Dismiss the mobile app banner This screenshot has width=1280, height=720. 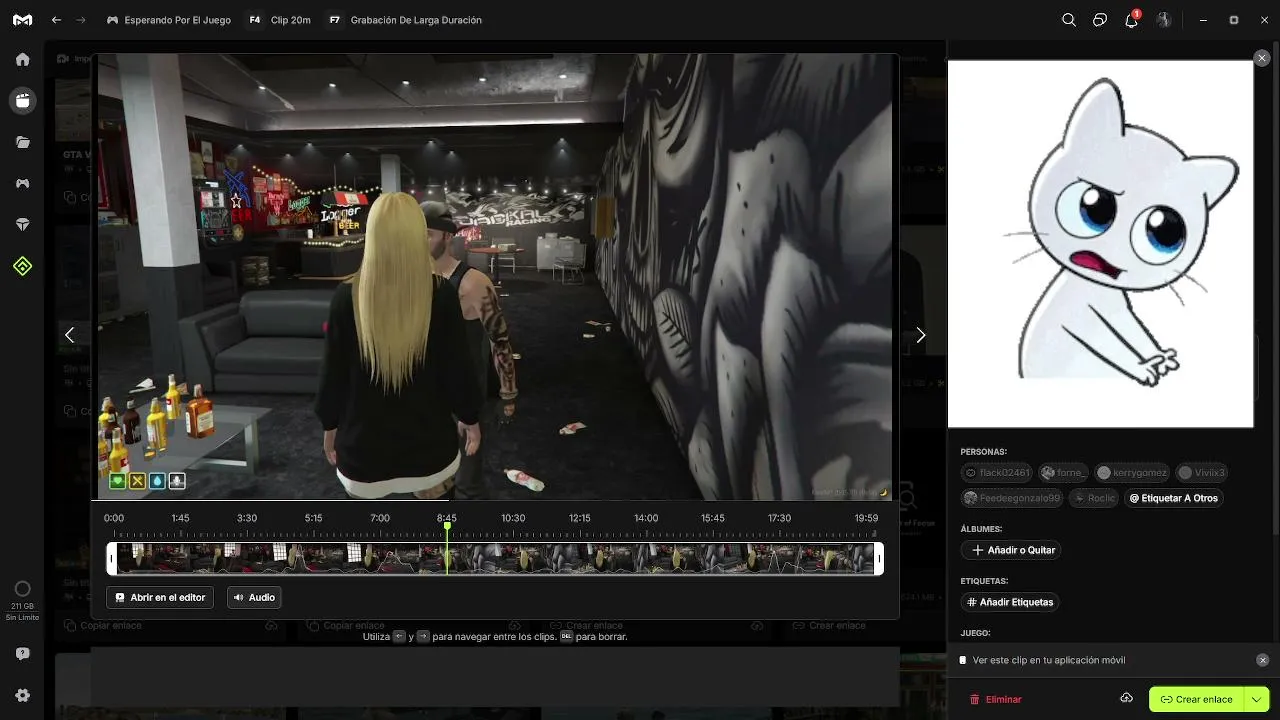1262,660
